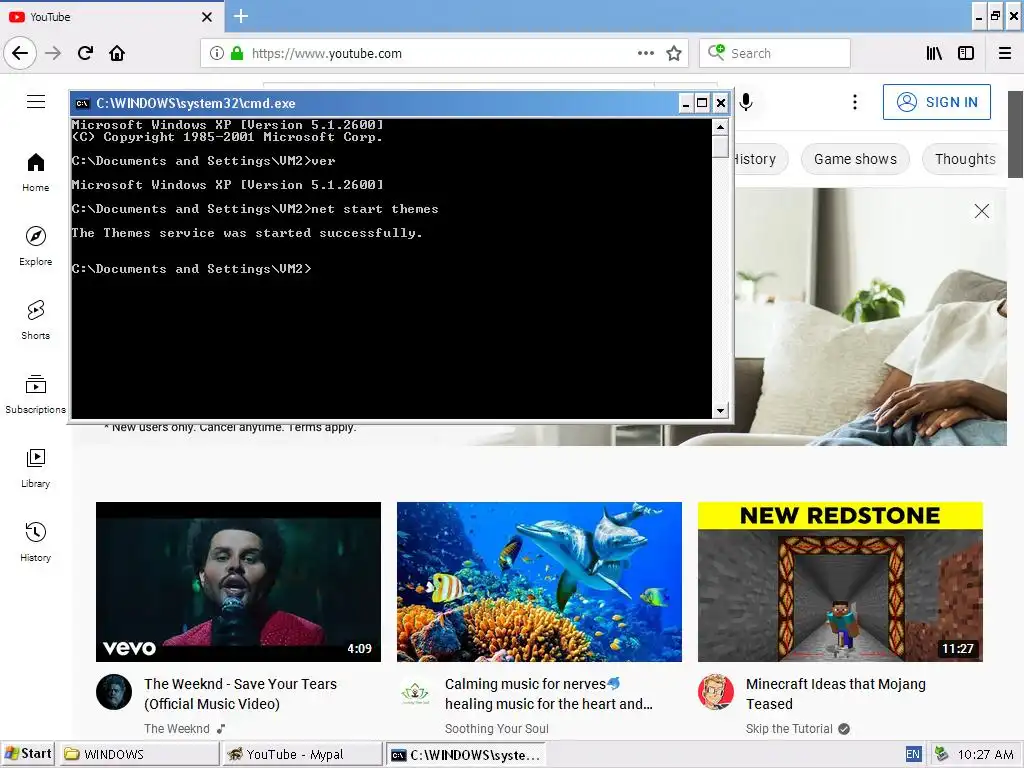Open the NEW REDSTONE Minecraft thumbnail
The width and height of the screenshot is (1024, 768).
coord(840,582)
